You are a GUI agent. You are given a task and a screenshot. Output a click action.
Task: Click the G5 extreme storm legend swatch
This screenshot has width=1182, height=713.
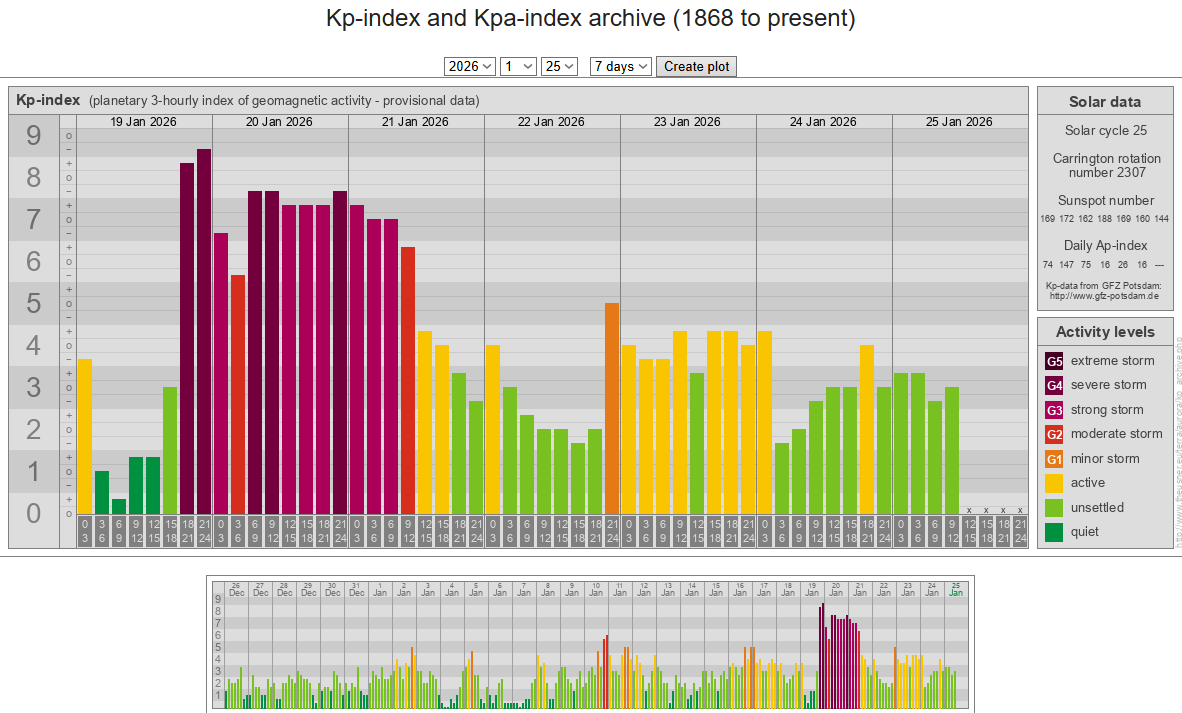click(1054, 361)
